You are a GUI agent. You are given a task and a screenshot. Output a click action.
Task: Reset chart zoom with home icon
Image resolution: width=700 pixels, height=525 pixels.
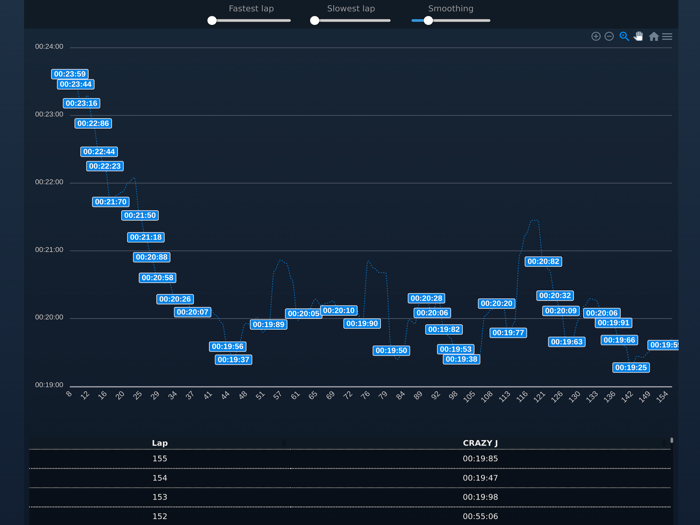click(654, 37)
